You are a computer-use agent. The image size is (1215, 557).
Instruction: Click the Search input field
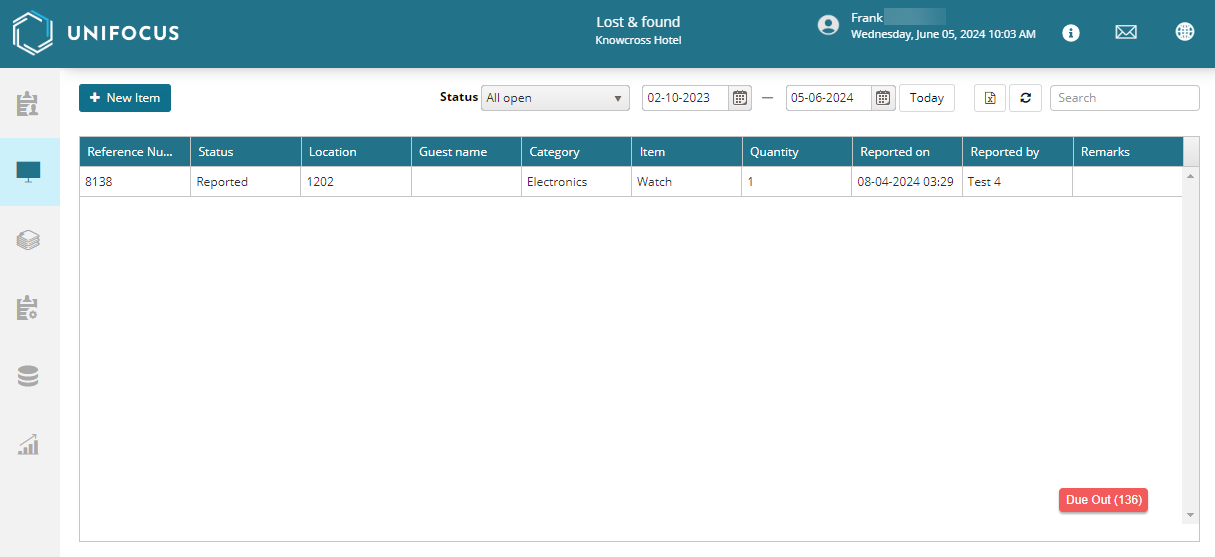pyautogui.click(x=1125, y=98)
